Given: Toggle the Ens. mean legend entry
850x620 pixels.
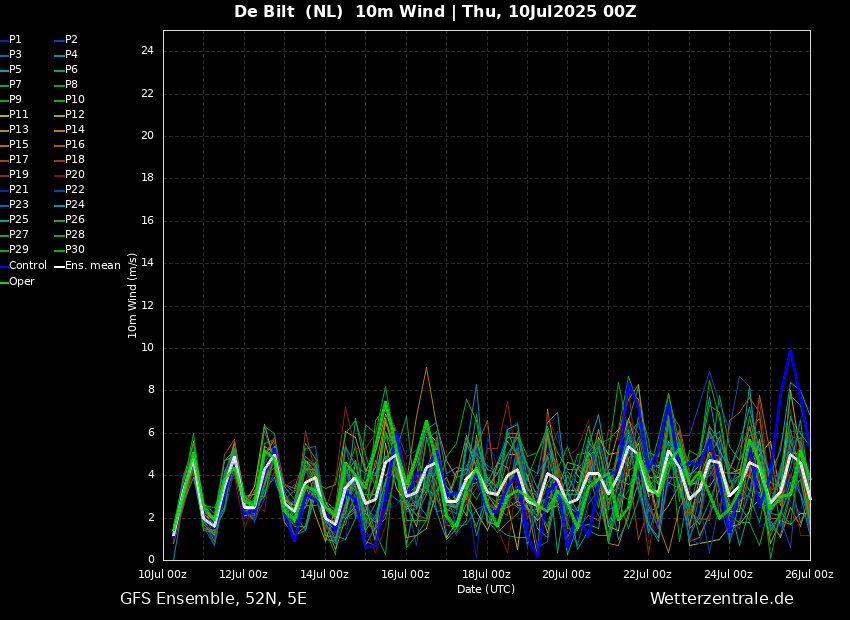Looking at the screenshot, I should (x=92, y=266).
